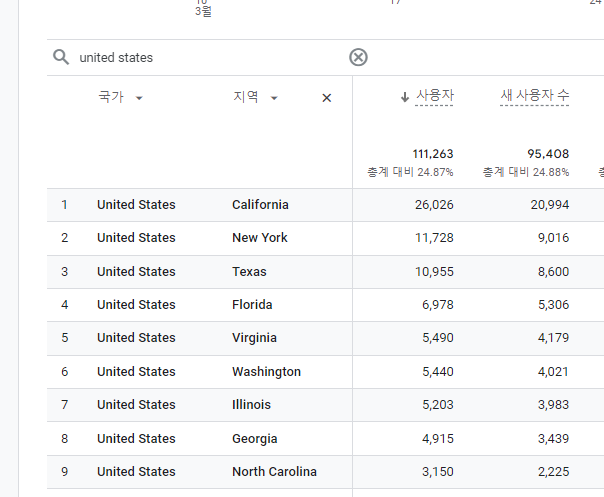Click Florida users value 6,978

click(x=438, y=305)
